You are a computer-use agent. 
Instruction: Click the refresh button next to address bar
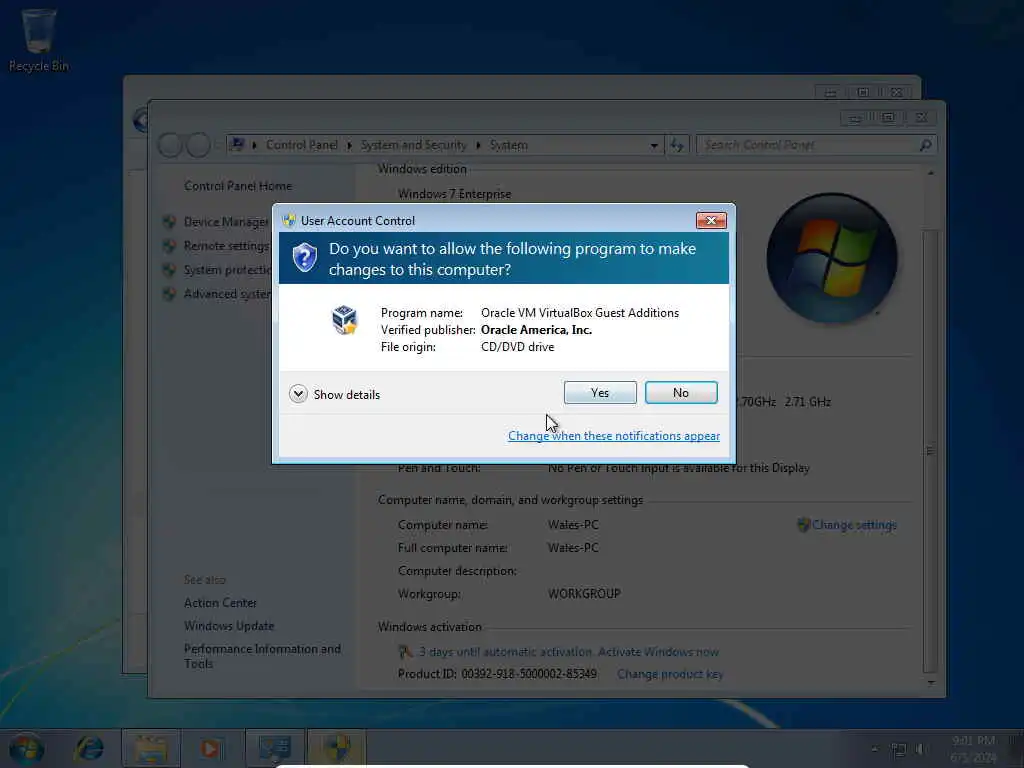point(677,145)
